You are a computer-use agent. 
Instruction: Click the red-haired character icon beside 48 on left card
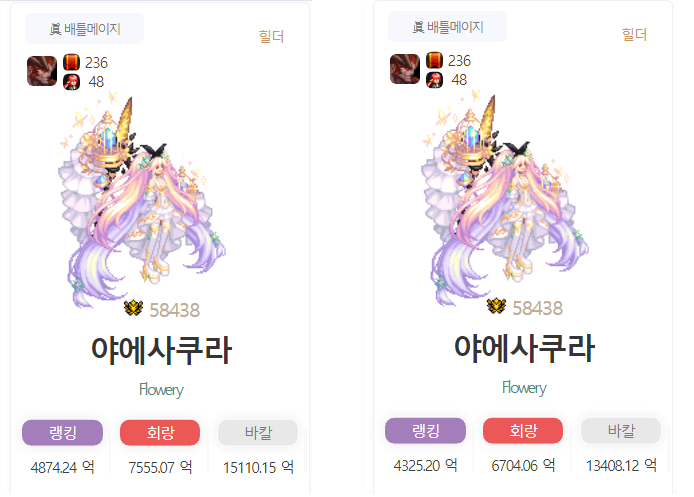[x=72, y=82]
